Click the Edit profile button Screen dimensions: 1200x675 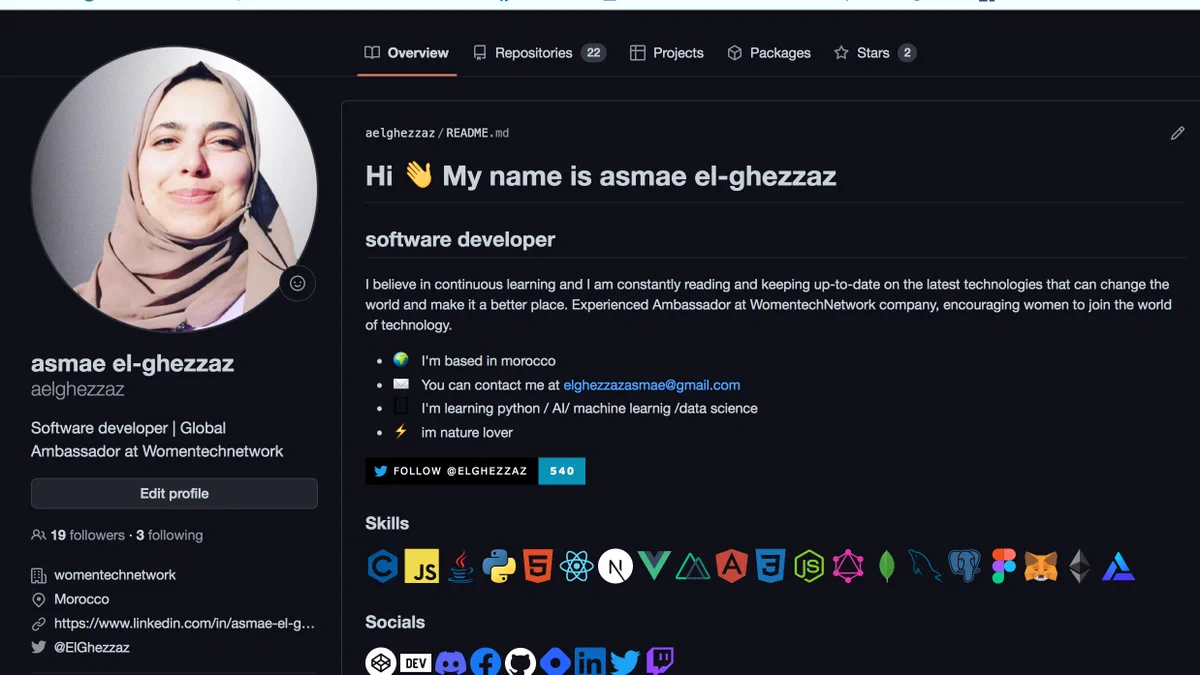[x=174, y=493]
